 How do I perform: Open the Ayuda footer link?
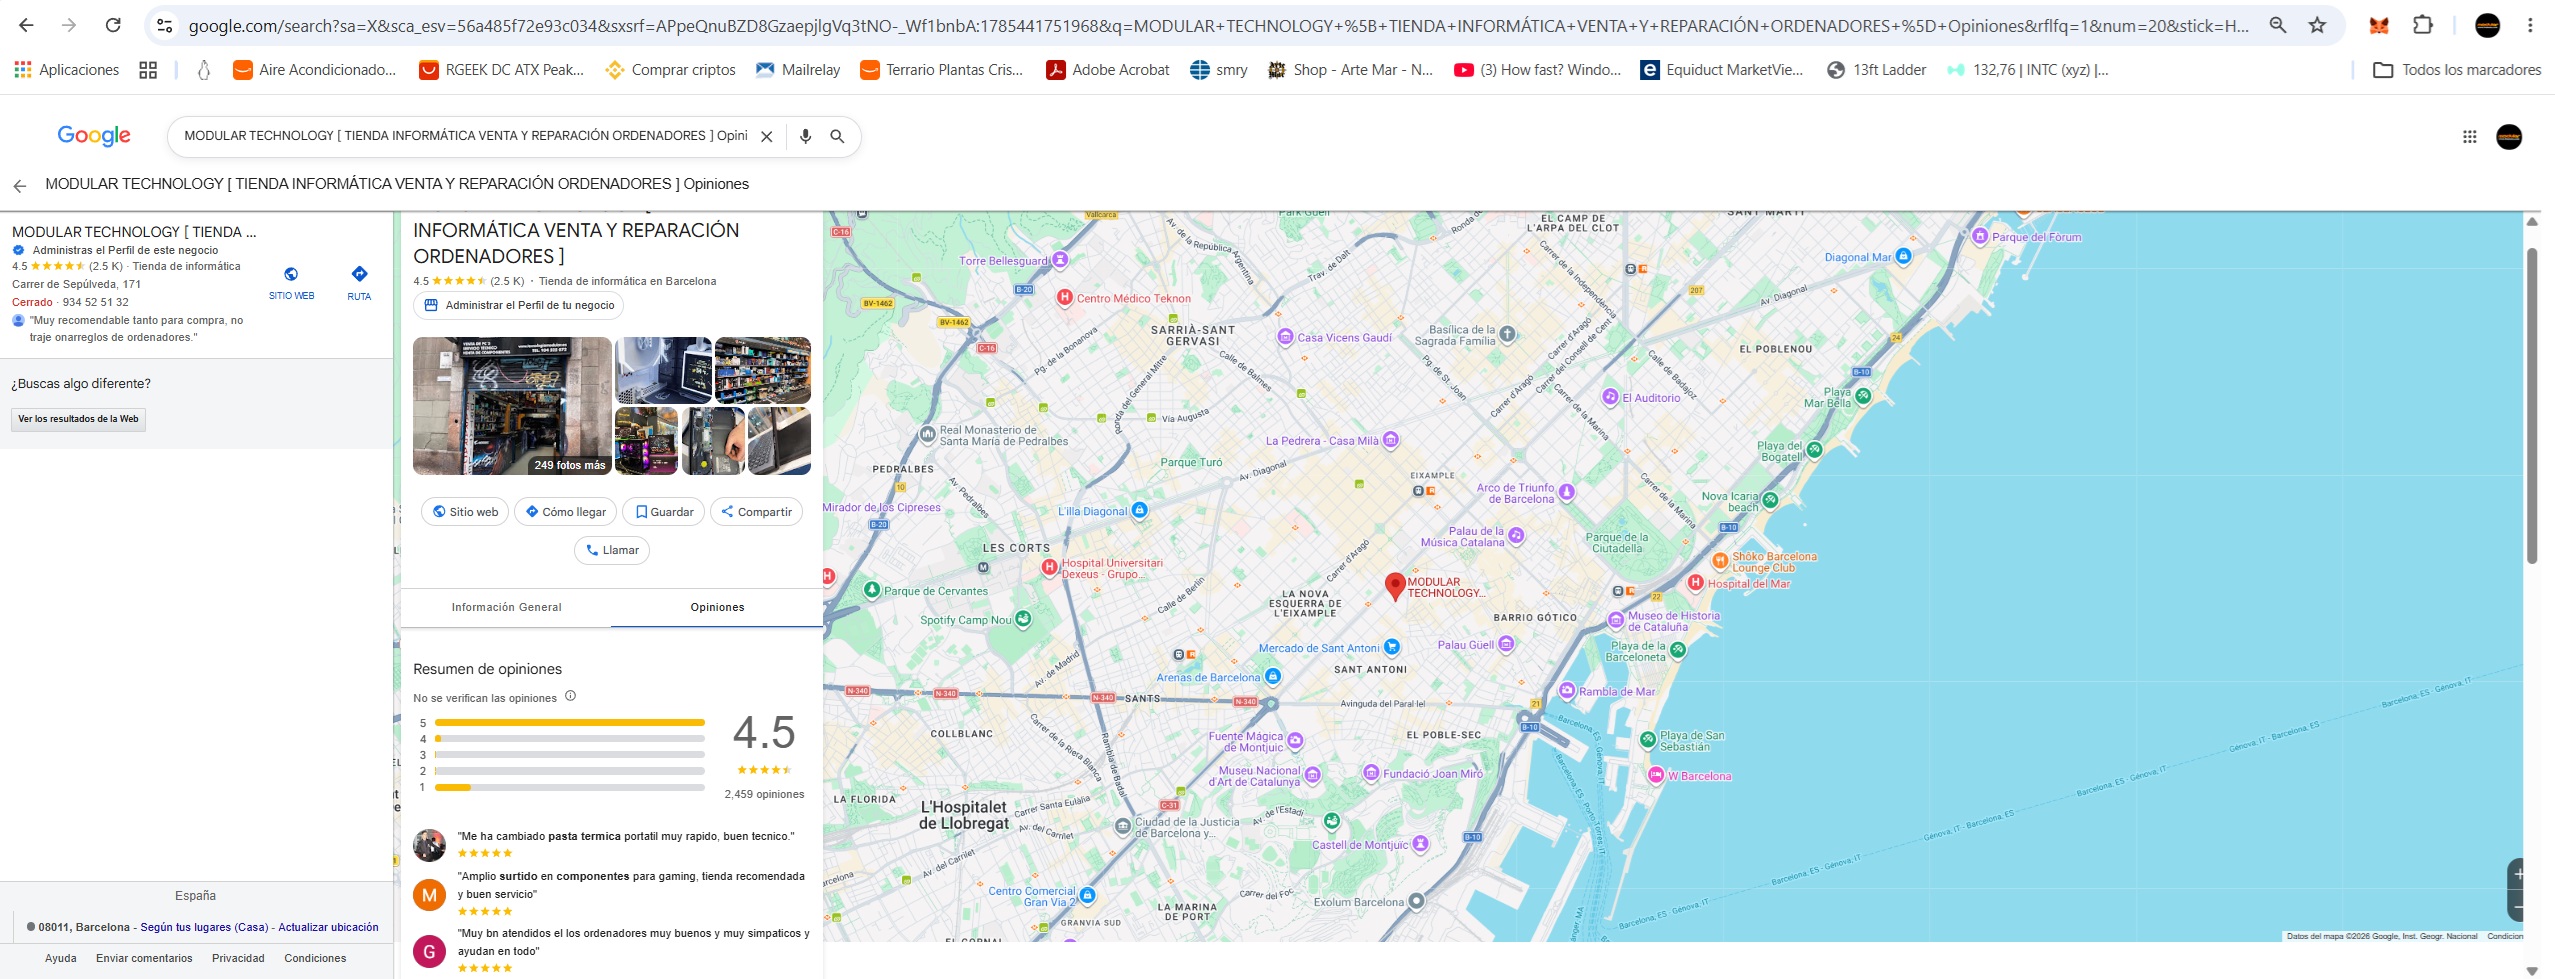click(x=61, y=958)
